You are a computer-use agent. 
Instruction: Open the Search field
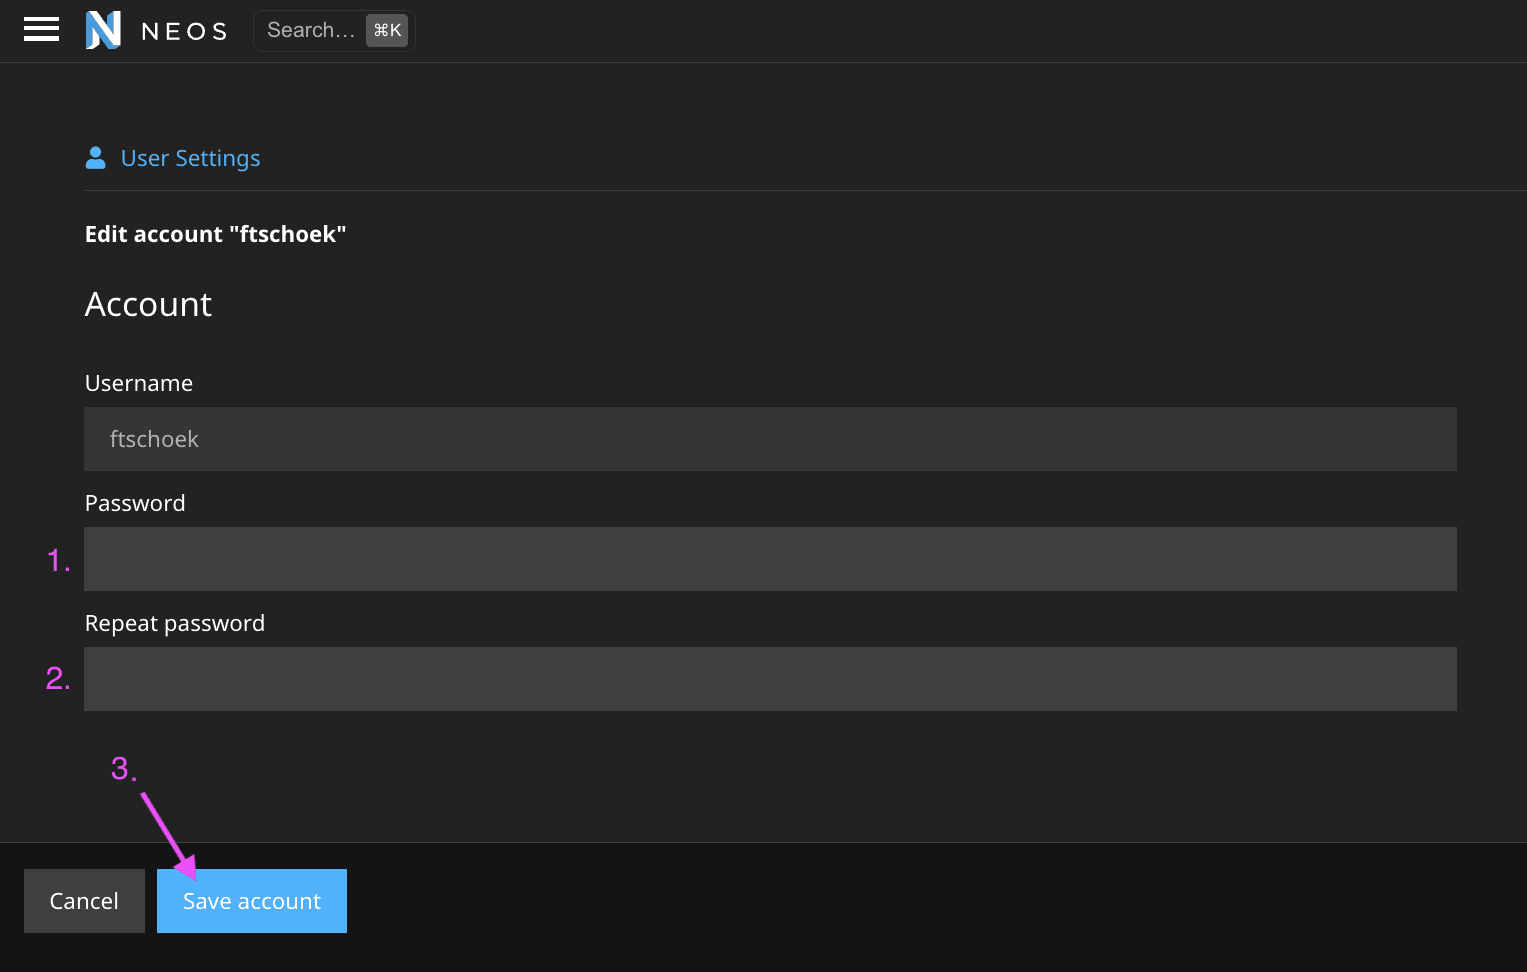334,31
